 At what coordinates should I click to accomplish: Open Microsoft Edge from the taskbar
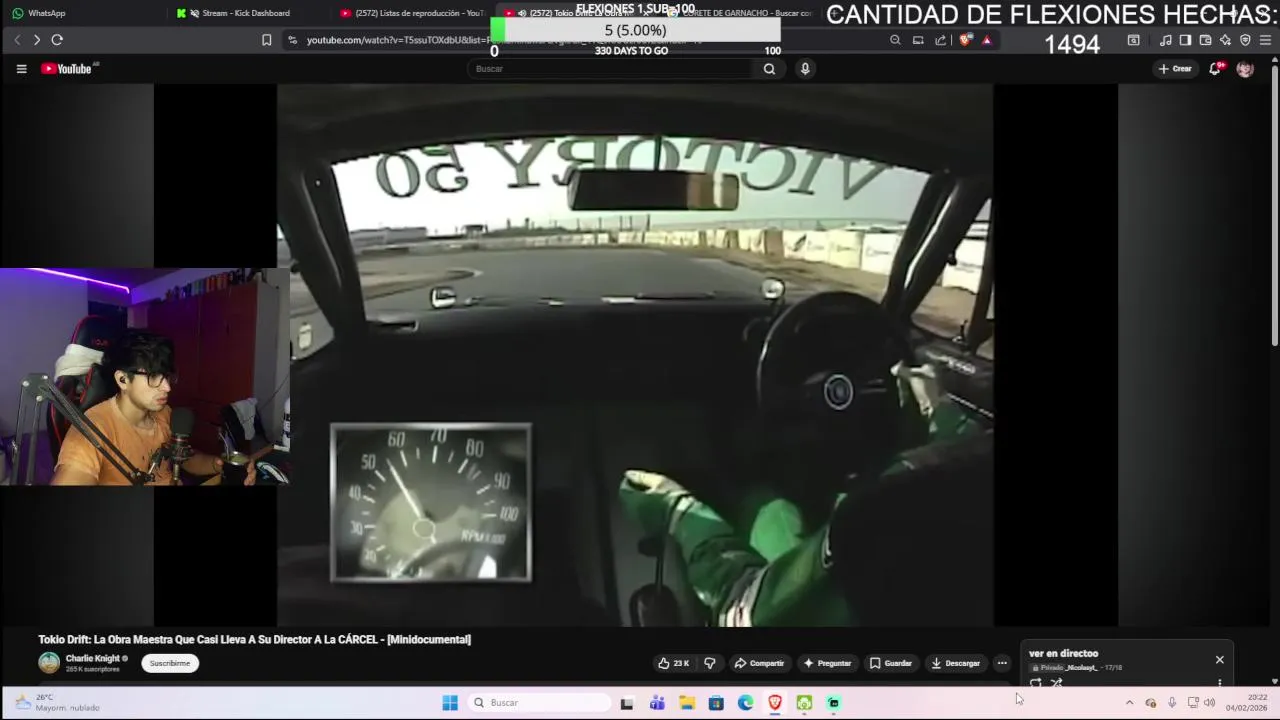click(x=746, y=703)
